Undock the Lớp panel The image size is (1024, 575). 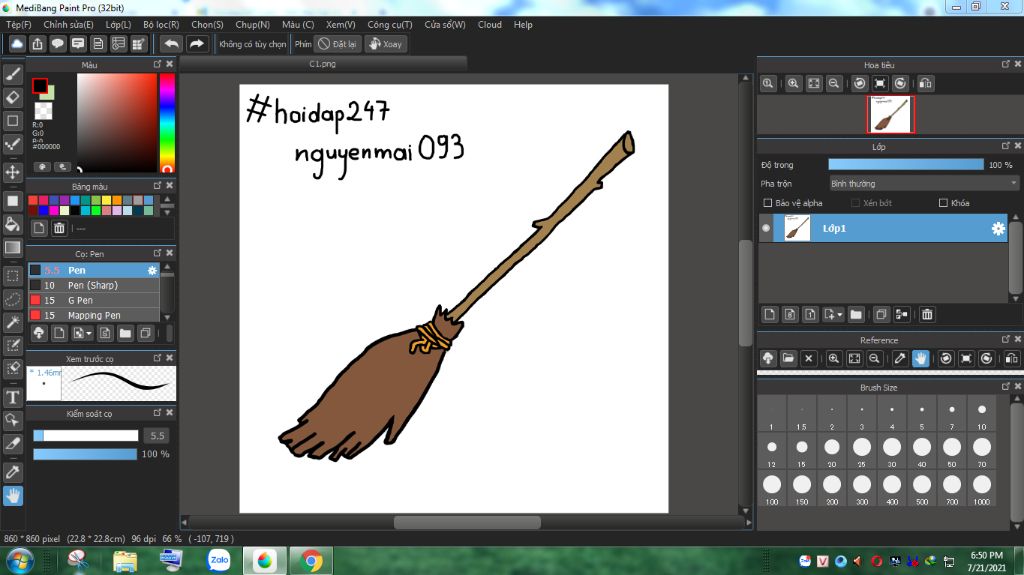pyautogui.click(x=1006, y=146)
